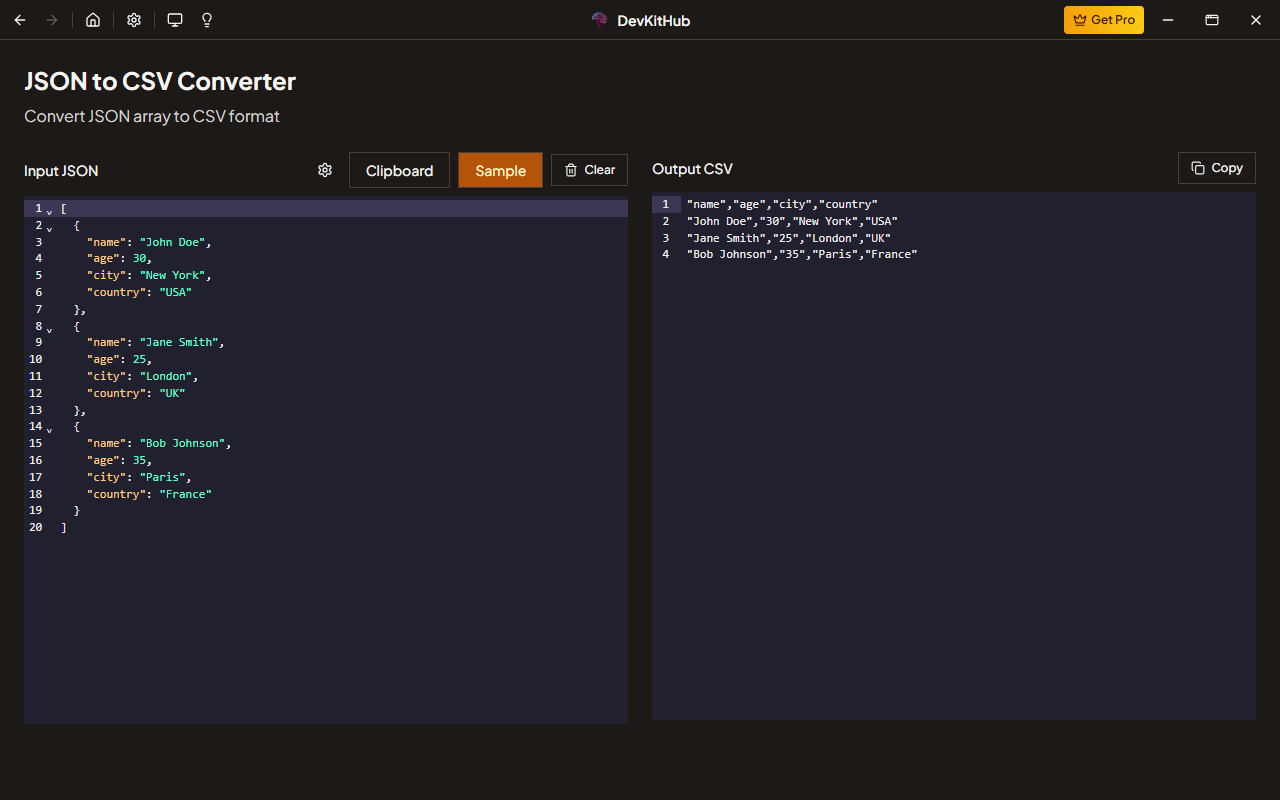Click the CSV row for Bob Johnson

[x=802, y=254]
